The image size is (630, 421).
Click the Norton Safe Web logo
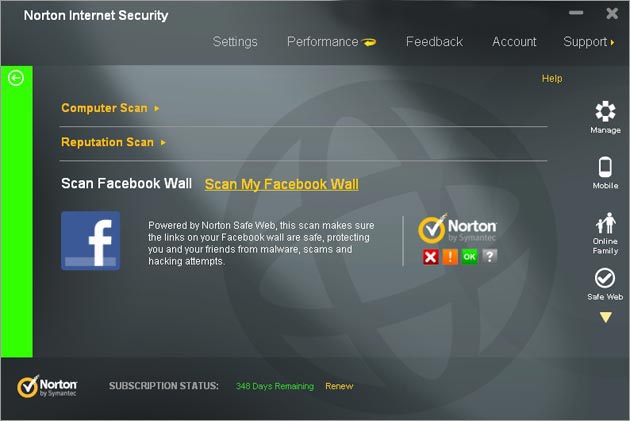click(x=457, y=228)
